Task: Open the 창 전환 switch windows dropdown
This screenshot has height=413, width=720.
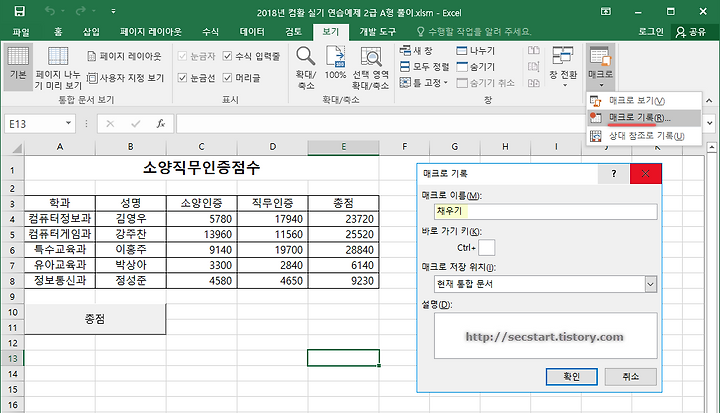Action: (x=563, y=67)
